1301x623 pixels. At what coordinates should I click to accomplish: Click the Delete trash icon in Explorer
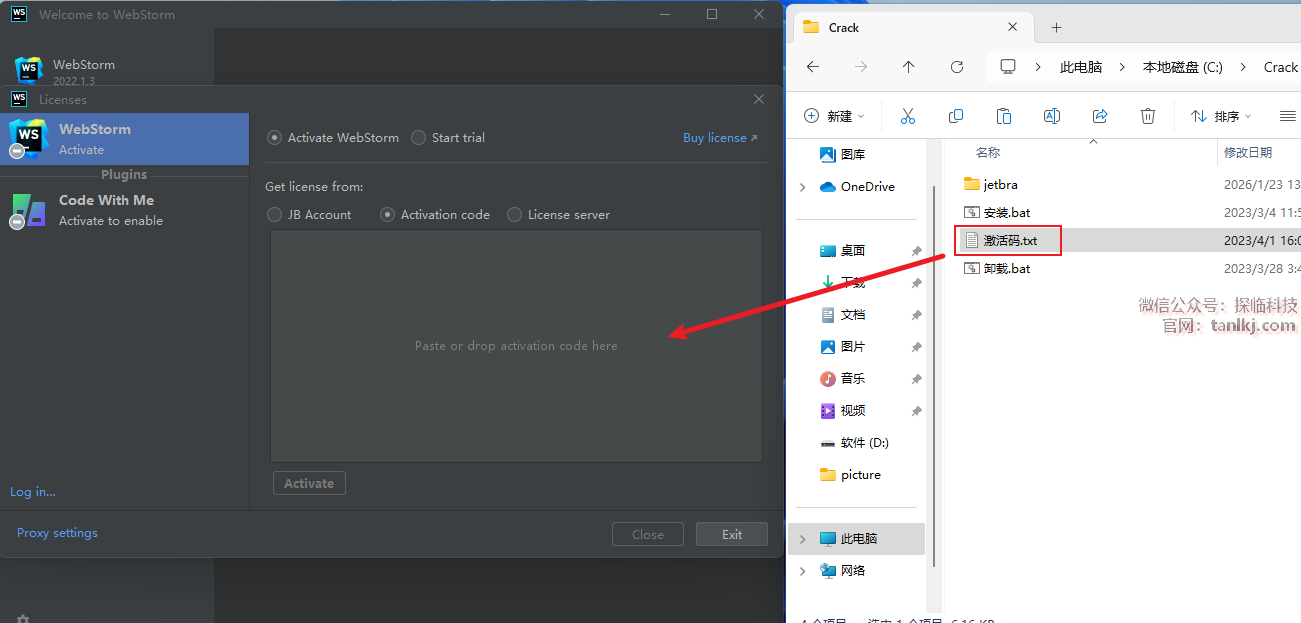[x=1149, y=116]
